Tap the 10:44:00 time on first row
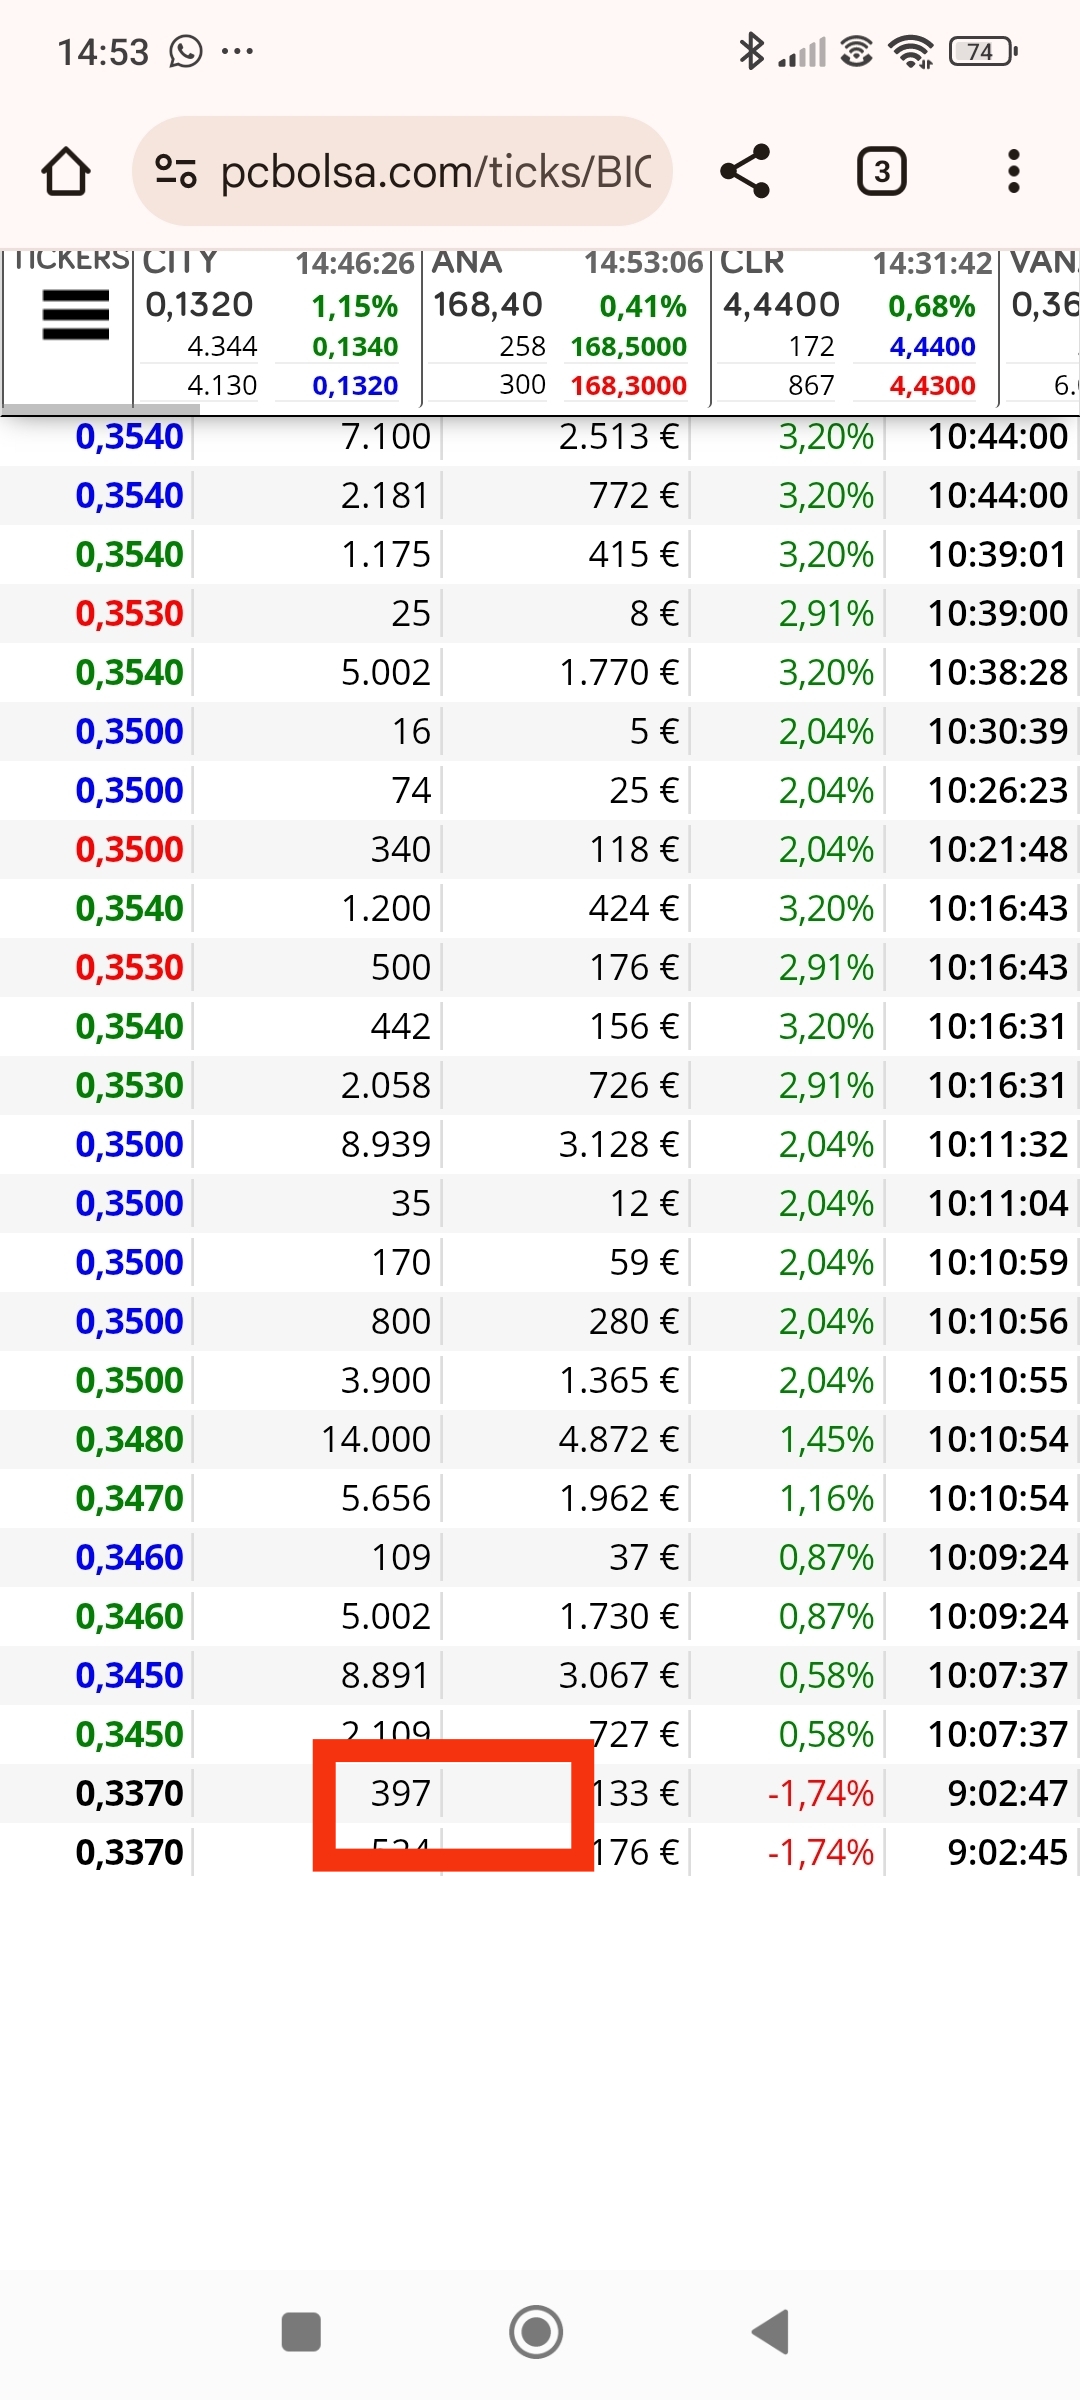 point(998,436)
